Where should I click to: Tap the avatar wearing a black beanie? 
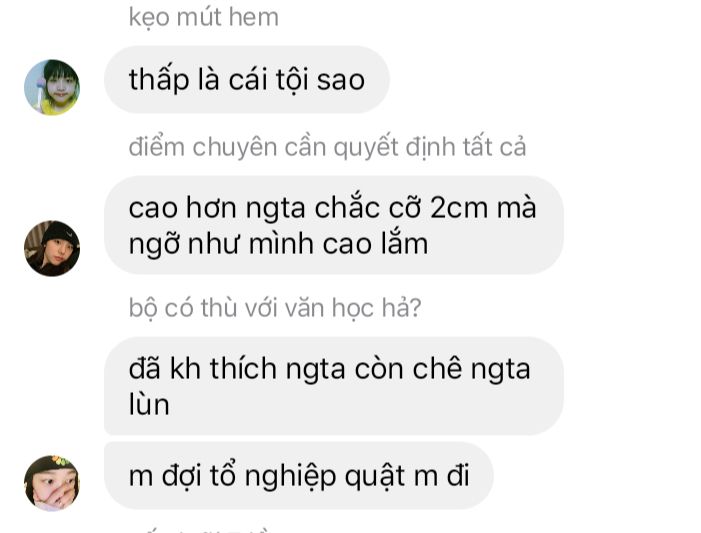point(52,248)
